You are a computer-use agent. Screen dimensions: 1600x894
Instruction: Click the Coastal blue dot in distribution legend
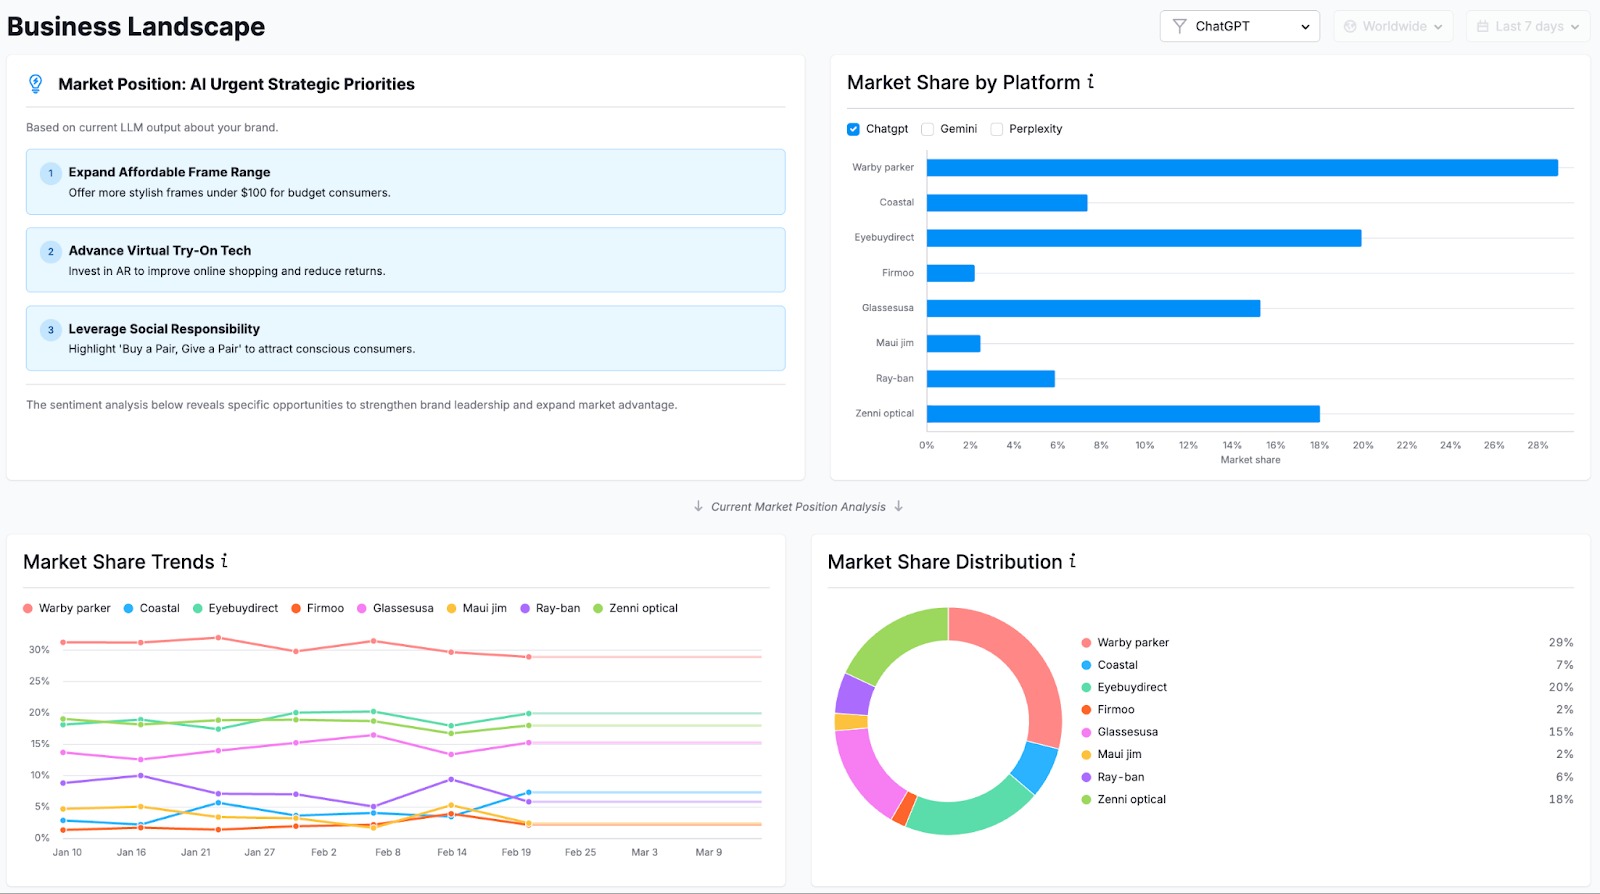[x=1086, y=665]
